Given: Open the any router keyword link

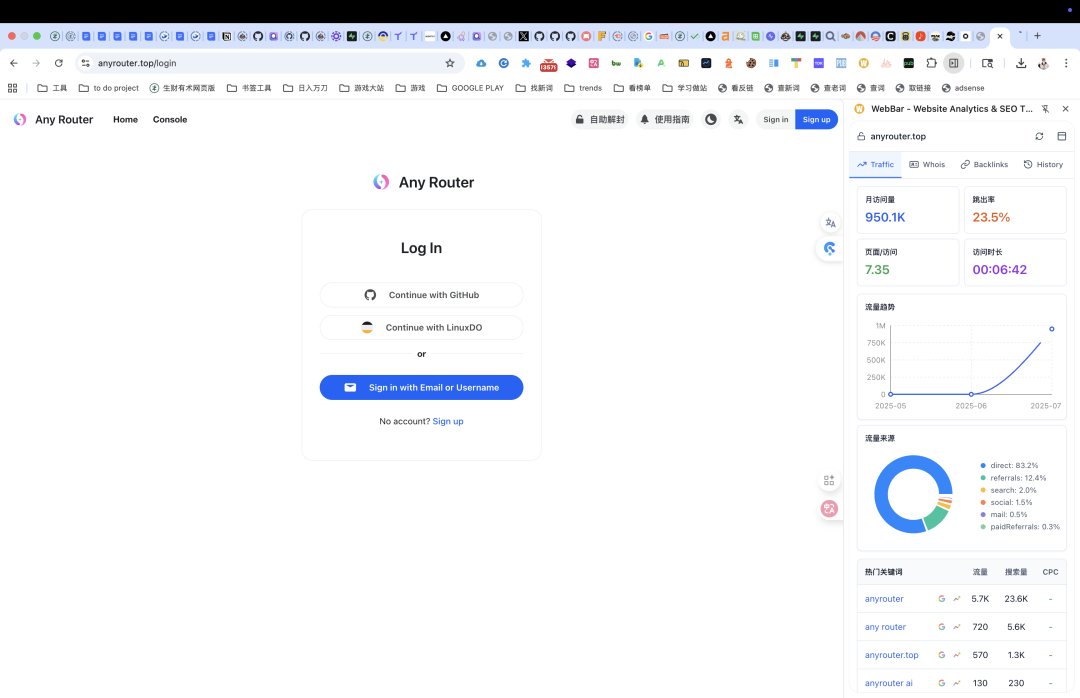Looking at the screenshot, I should point(885,627).
